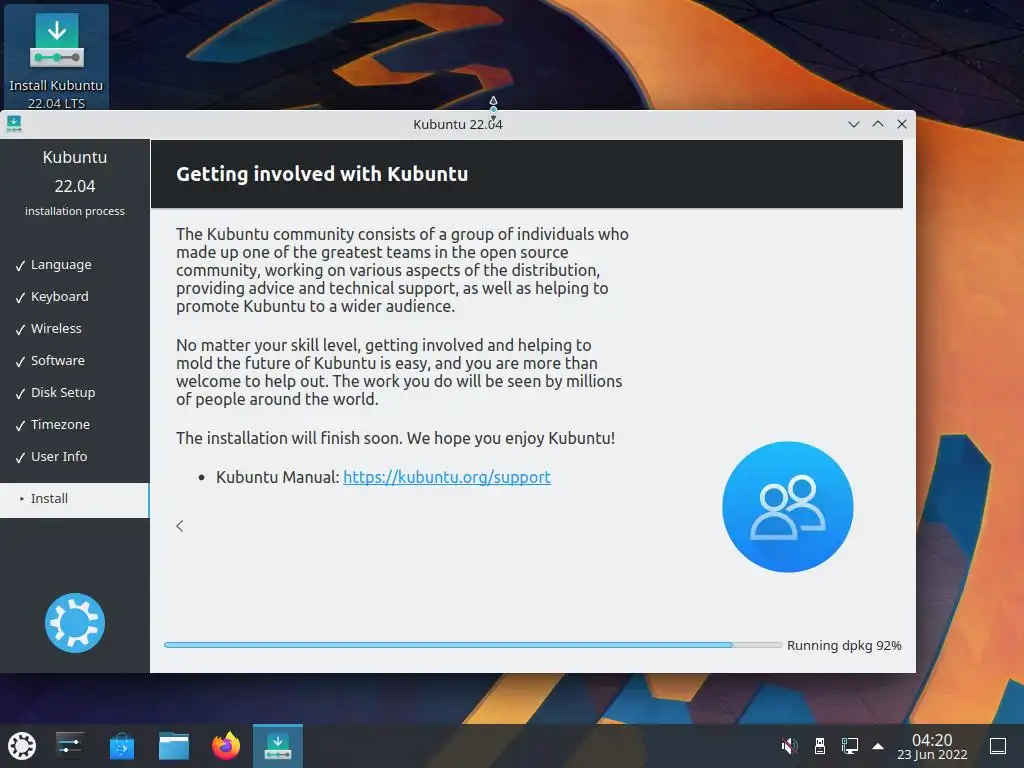Select the User Info step in the sidebar
The image size is (1024, 768).
click(59, 456)
